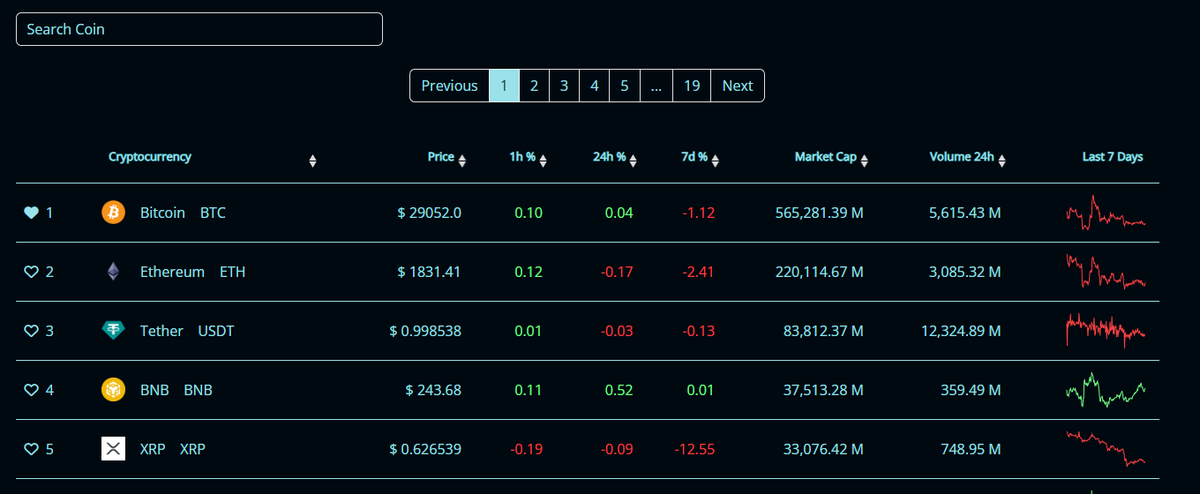Open the Bitcoin coin name
Image resolution: width=1200 pixels, height=494 pixels.
tap(162, 213)
